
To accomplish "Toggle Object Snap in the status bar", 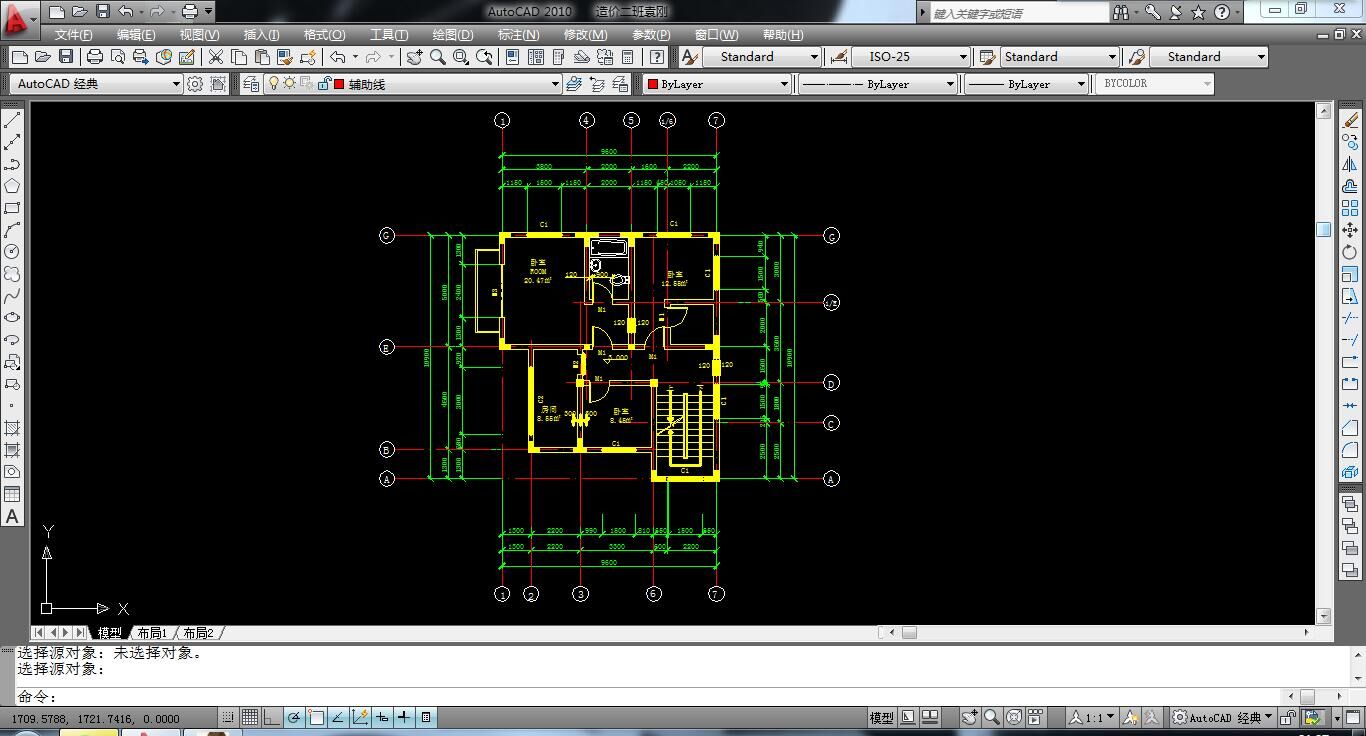I will click(x=316, y=717).
